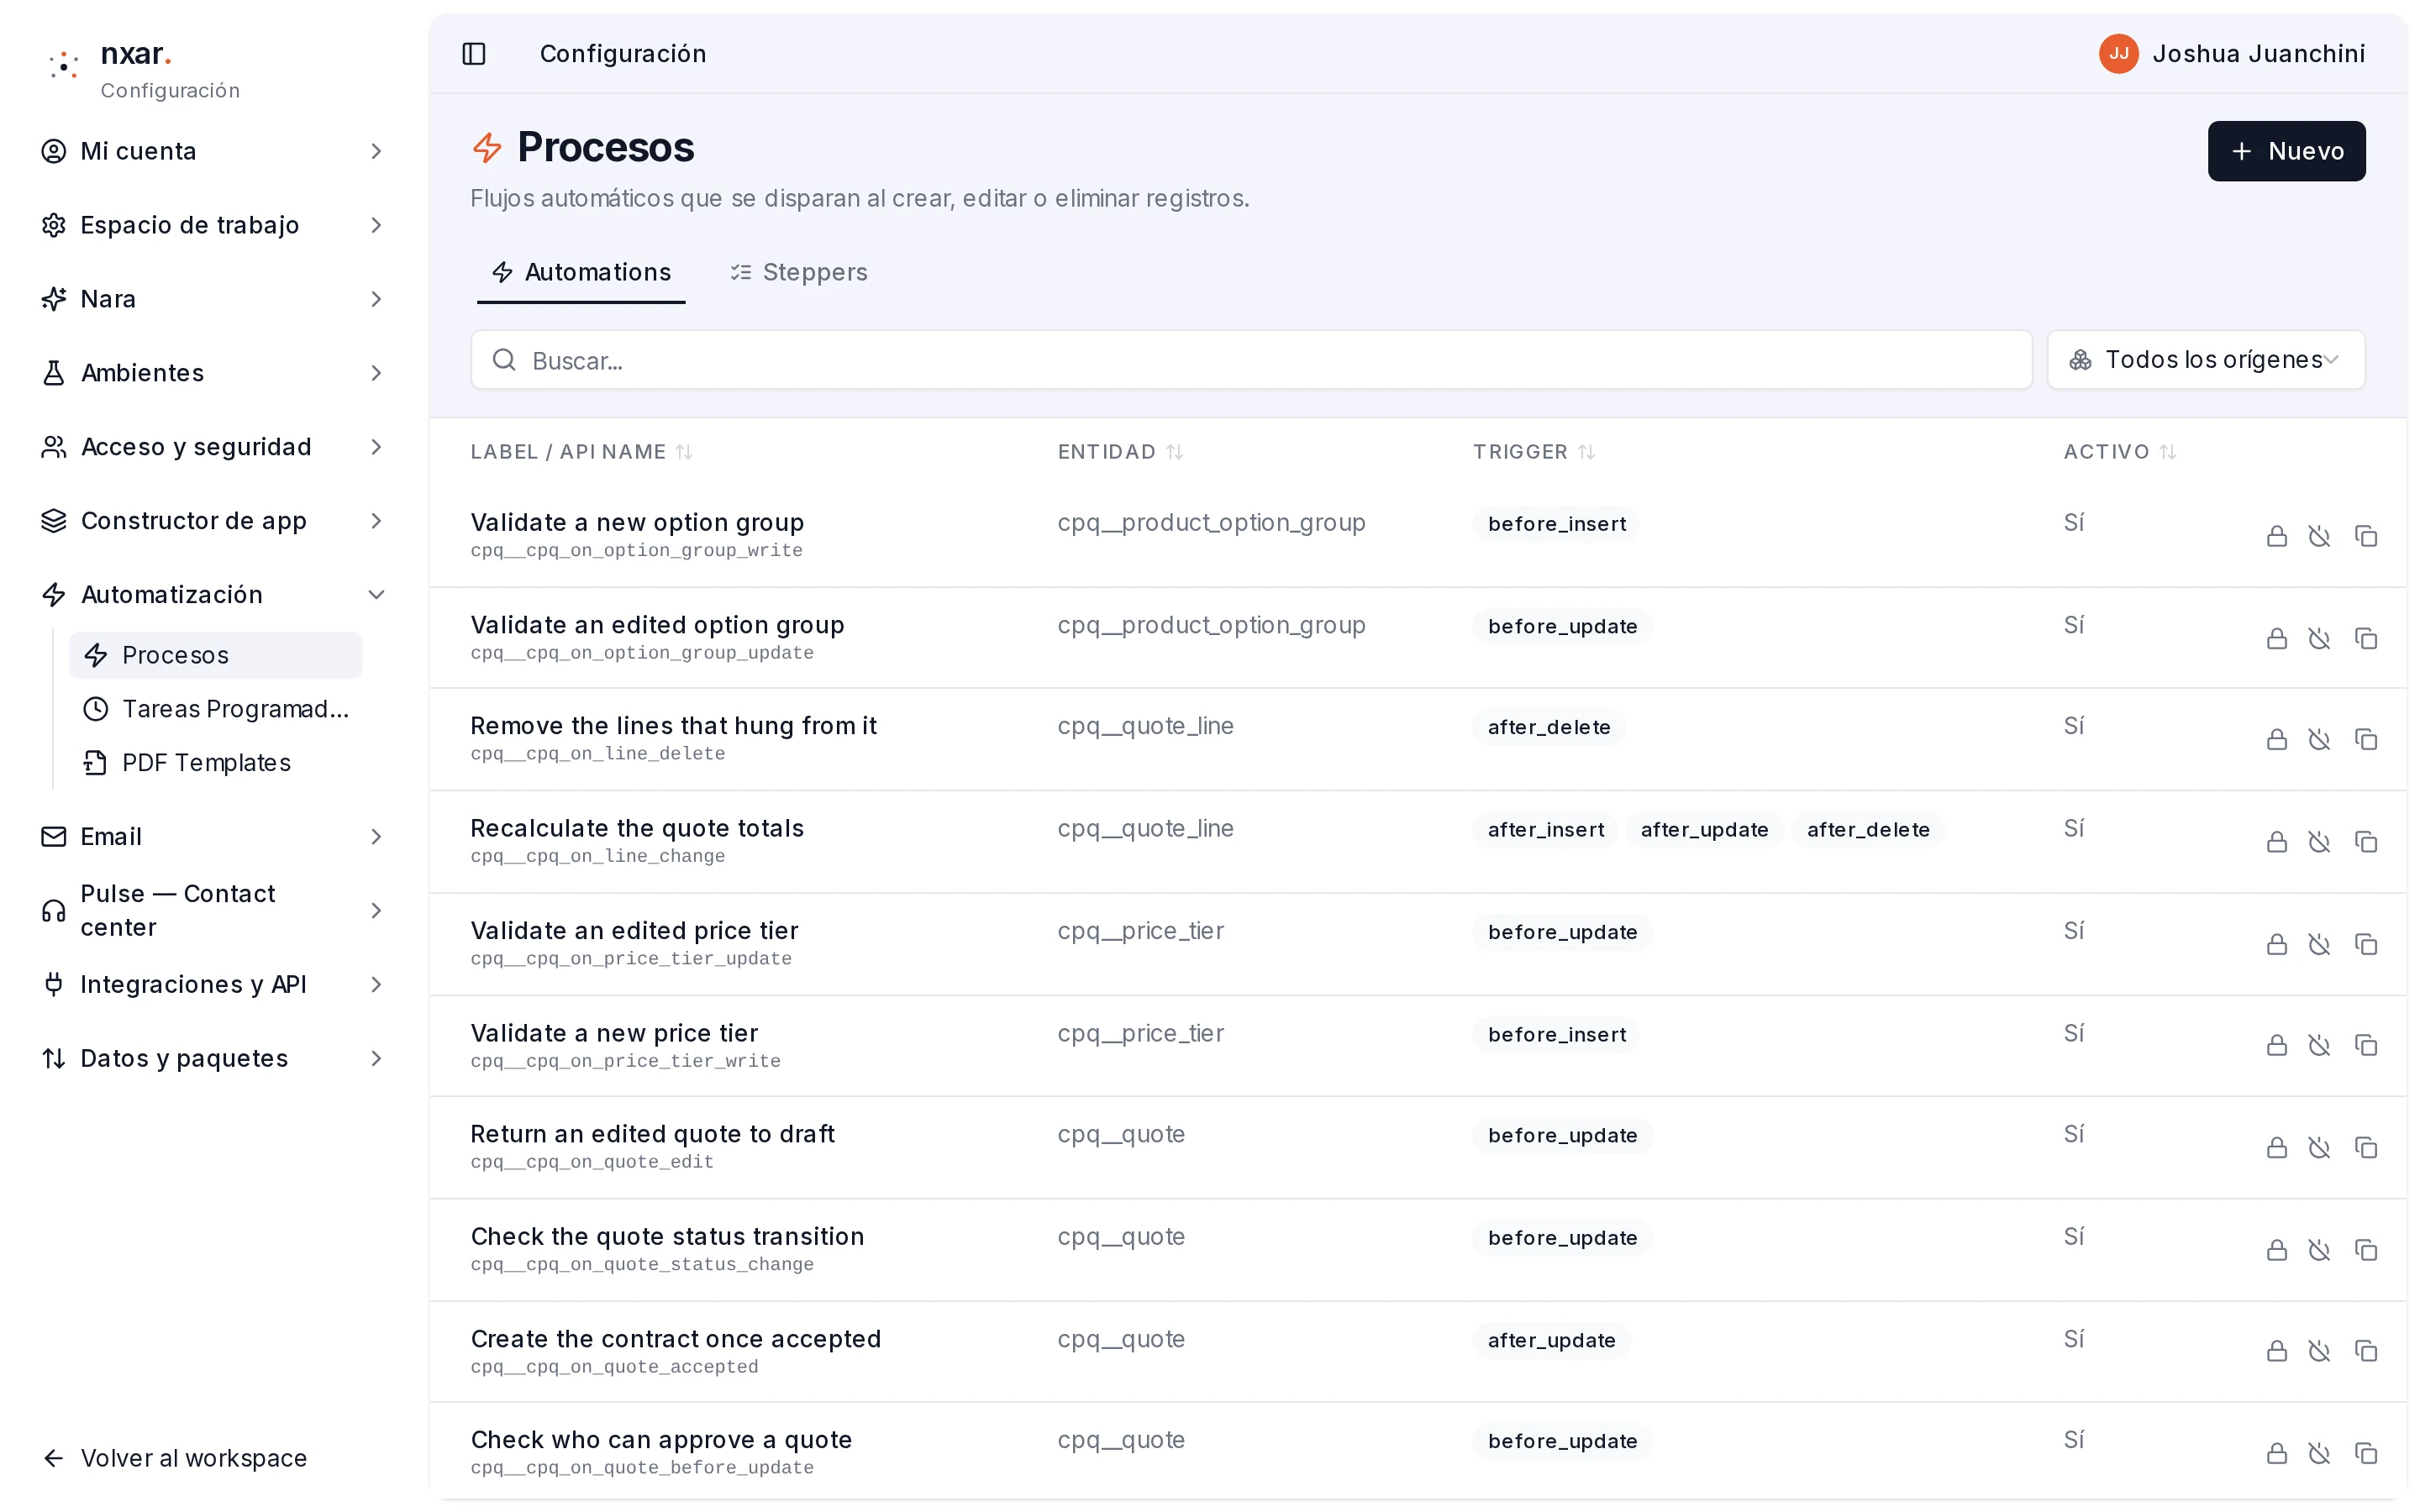Screen dimensions: 2420x1512
Task: Open PDF Templates in sidebar
Action: click(216, 763)
